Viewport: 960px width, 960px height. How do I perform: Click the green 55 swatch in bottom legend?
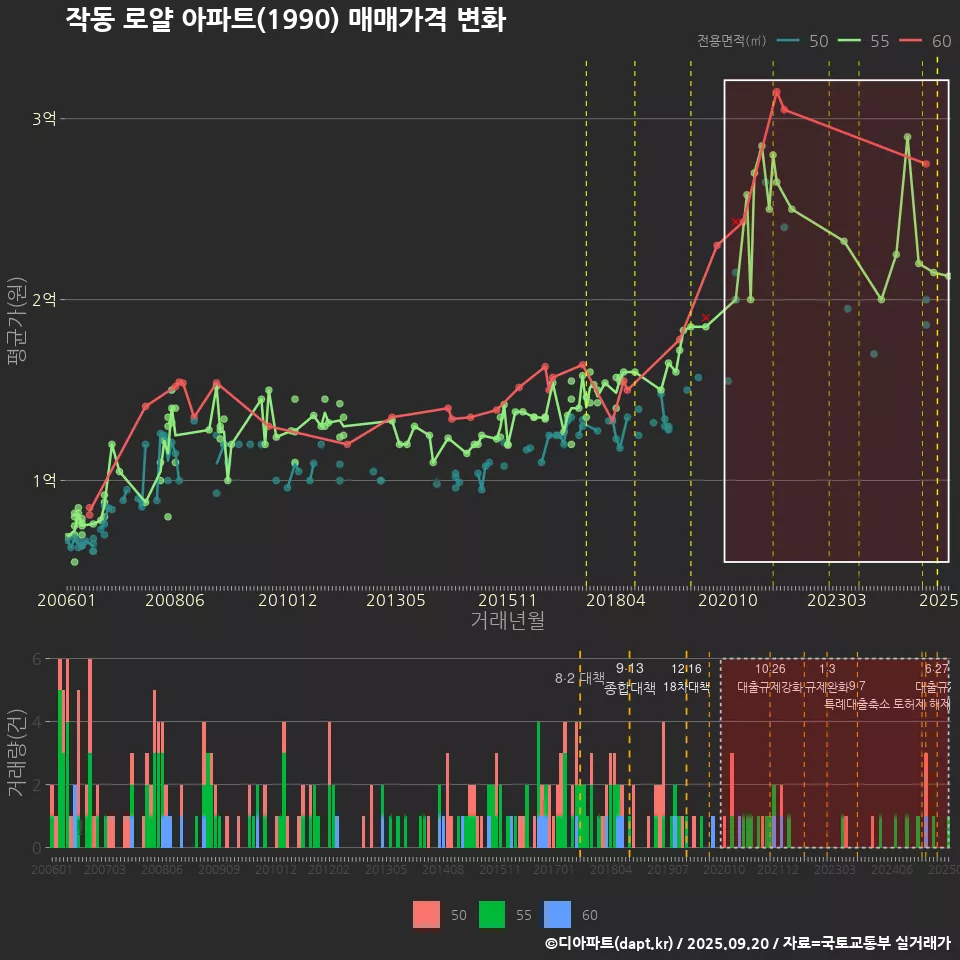pyautogui.click(x=492, y=914)
